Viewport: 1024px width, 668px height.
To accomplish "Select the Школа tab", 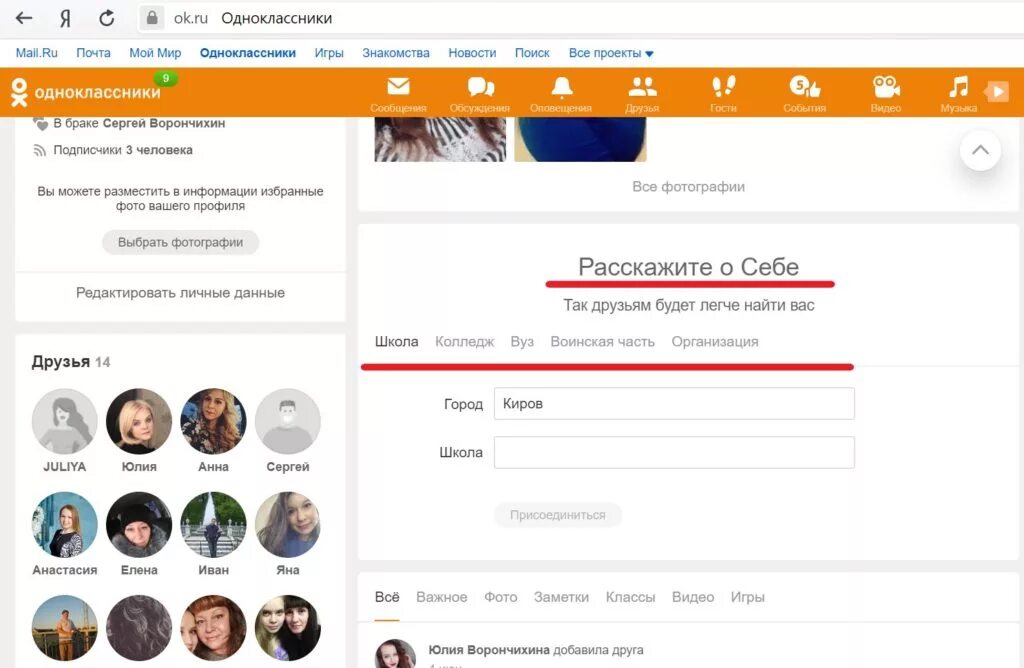I will click(x=396, y=342).
